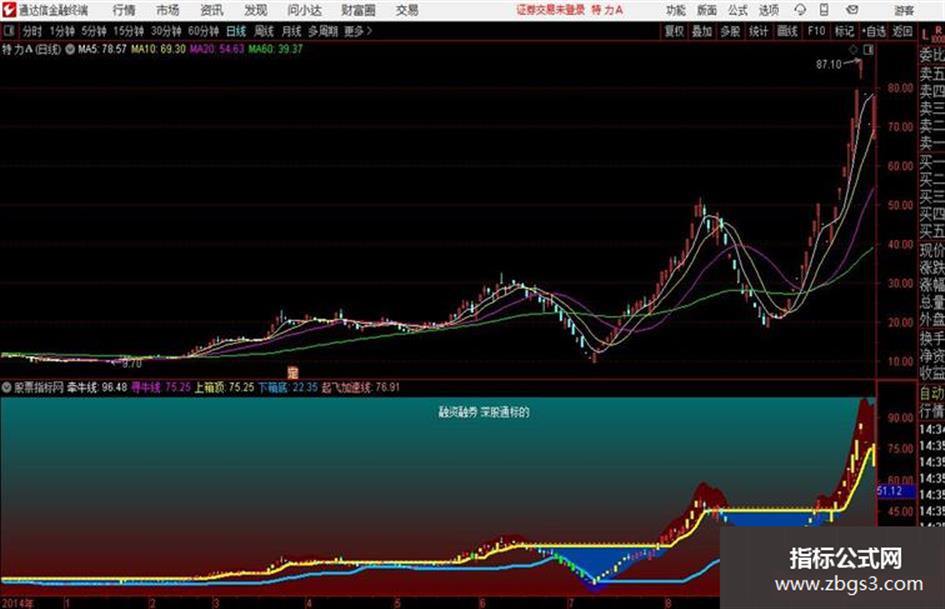
Task: Click the 游客 guest account label
Action: [x=904, y=10]
